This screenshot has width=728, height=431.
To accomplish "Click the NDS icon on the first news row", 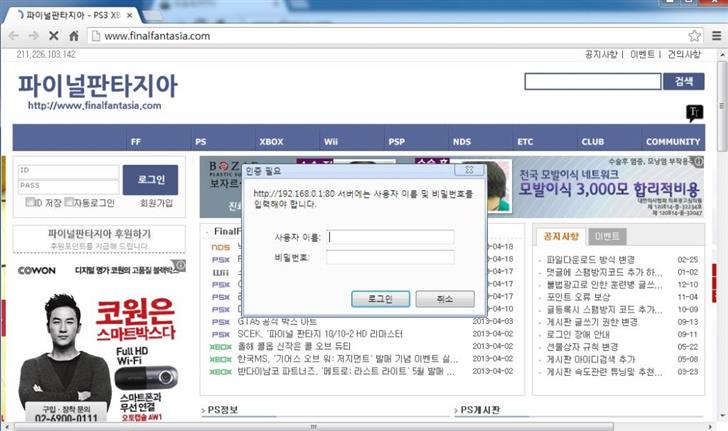I will [x=221, y=247].
